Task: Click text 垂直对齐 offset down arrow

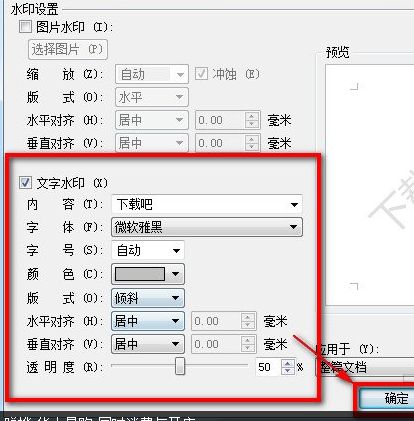Action: tap(248, 348)
